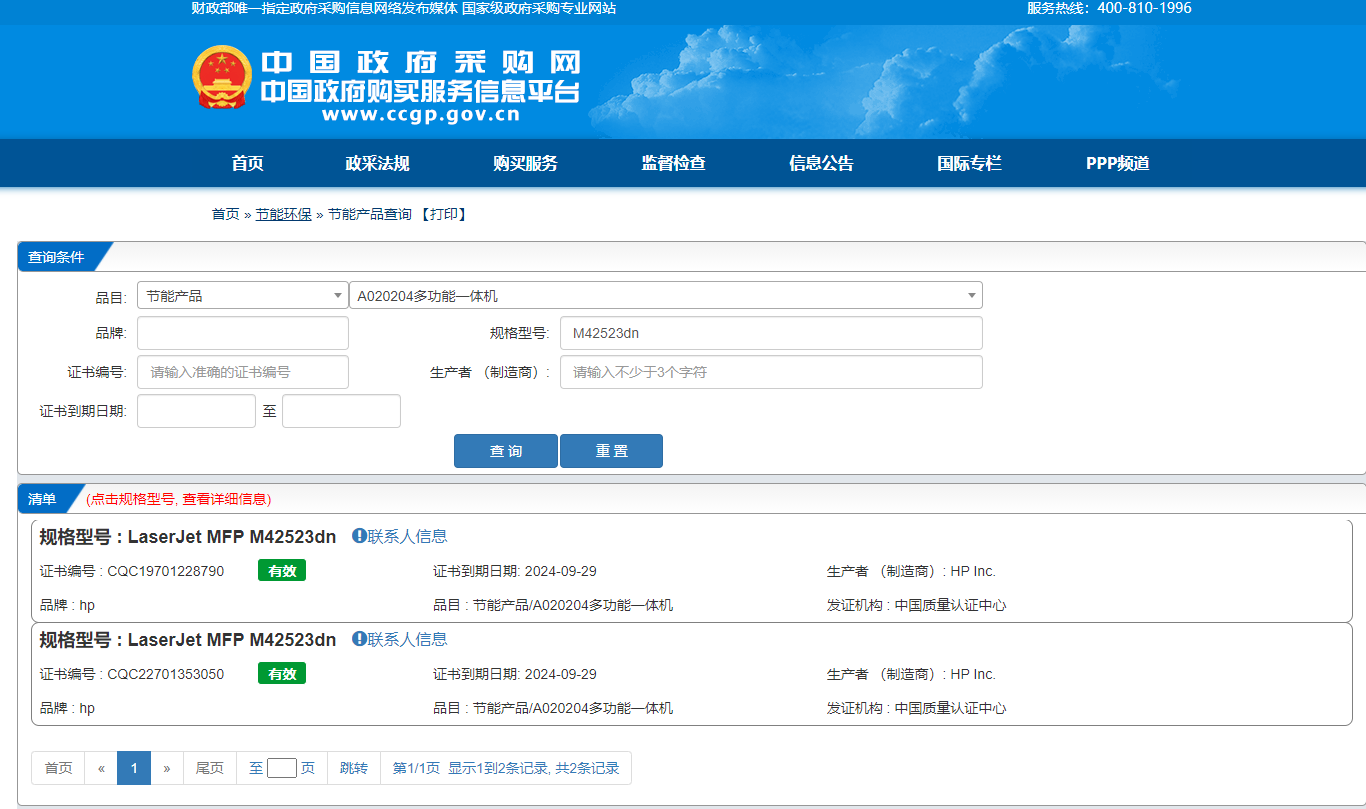The height and width of the screenshot is (809, 1366).
Task: Select 监督检查 in the navigation bar
Action: 673,163
